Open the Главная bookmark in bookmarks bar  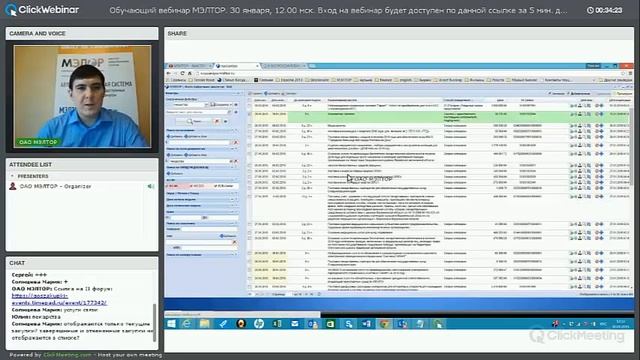[x=263, y=80]
